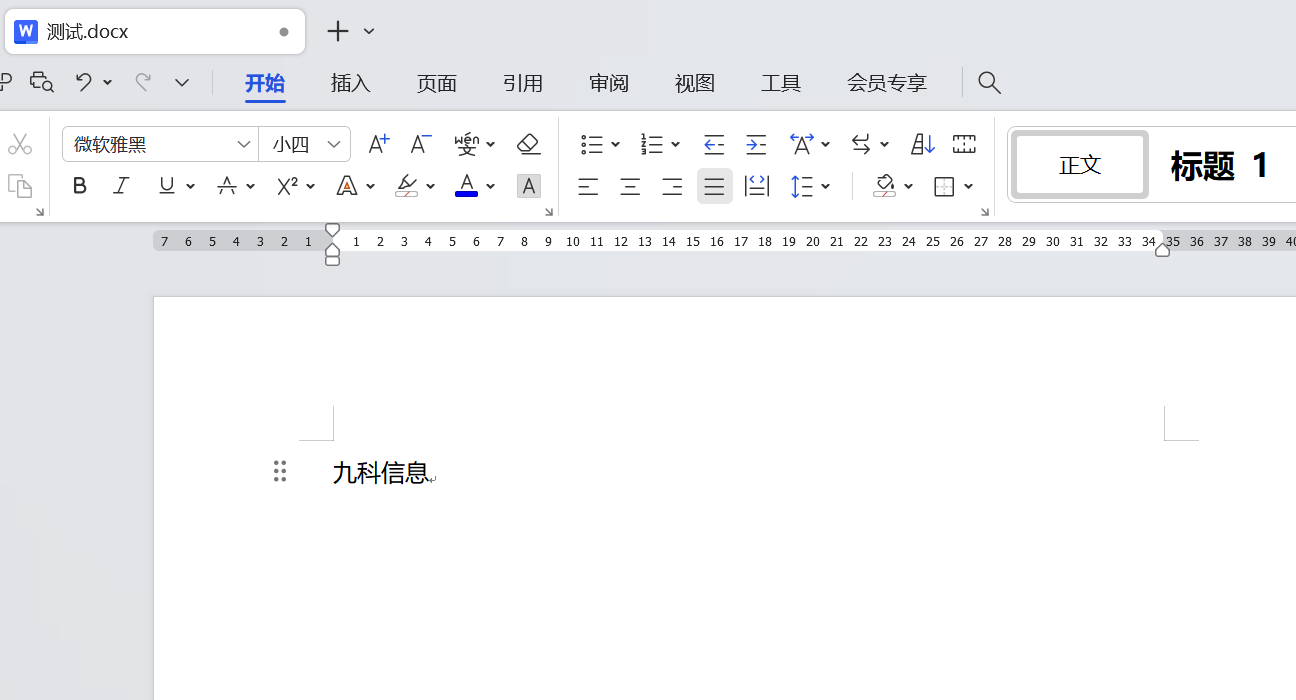1296x700 pixels.
Task: Expand the line spacing dropdown arrow
Action: (826, 186)
